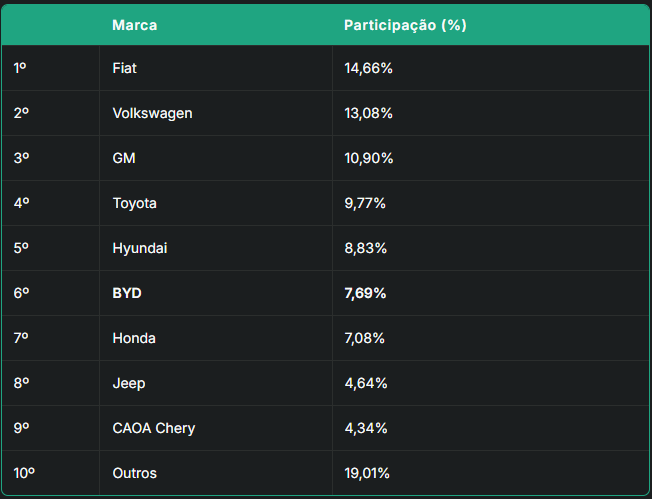Screen dimensions: 652x499
Task: Select the Toyota brand cell
Action: pyautogui.click(x=135, y=203)
